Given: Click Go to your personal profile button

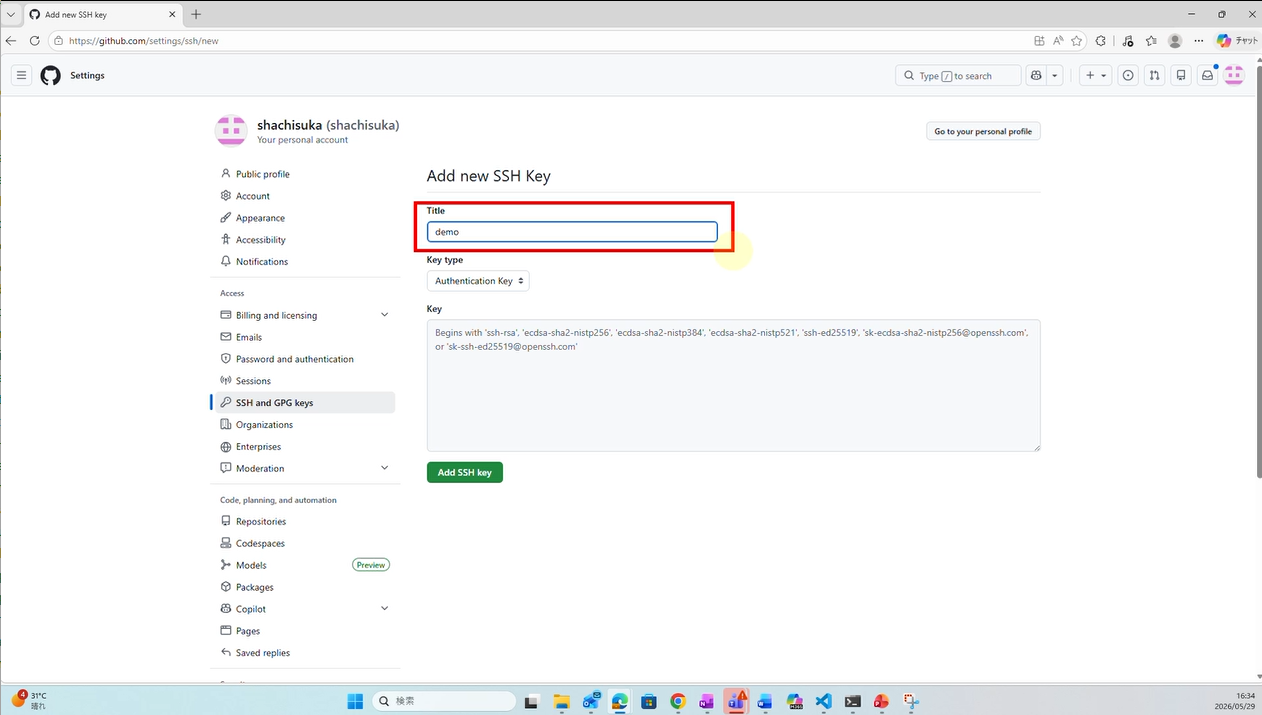Looking at the screenshot, I should click(983, 131).
